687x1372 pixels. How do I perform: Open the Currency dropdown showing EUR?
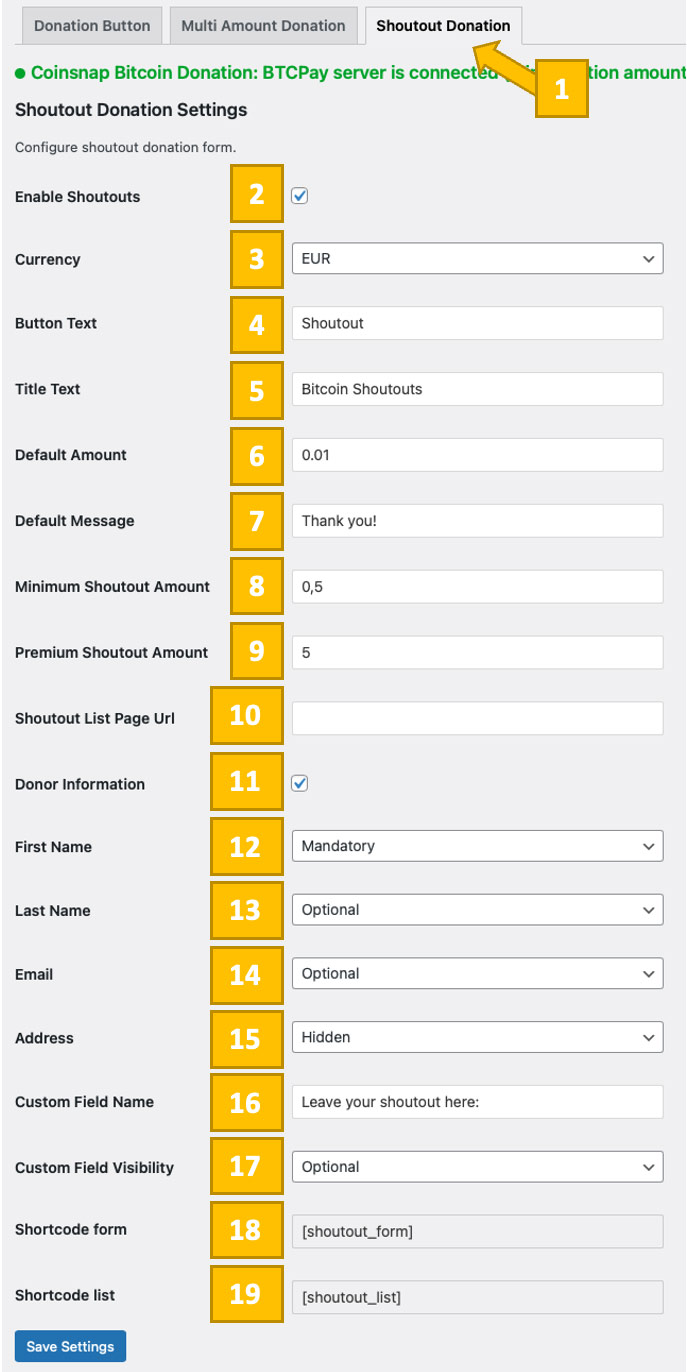pos(477,258)
